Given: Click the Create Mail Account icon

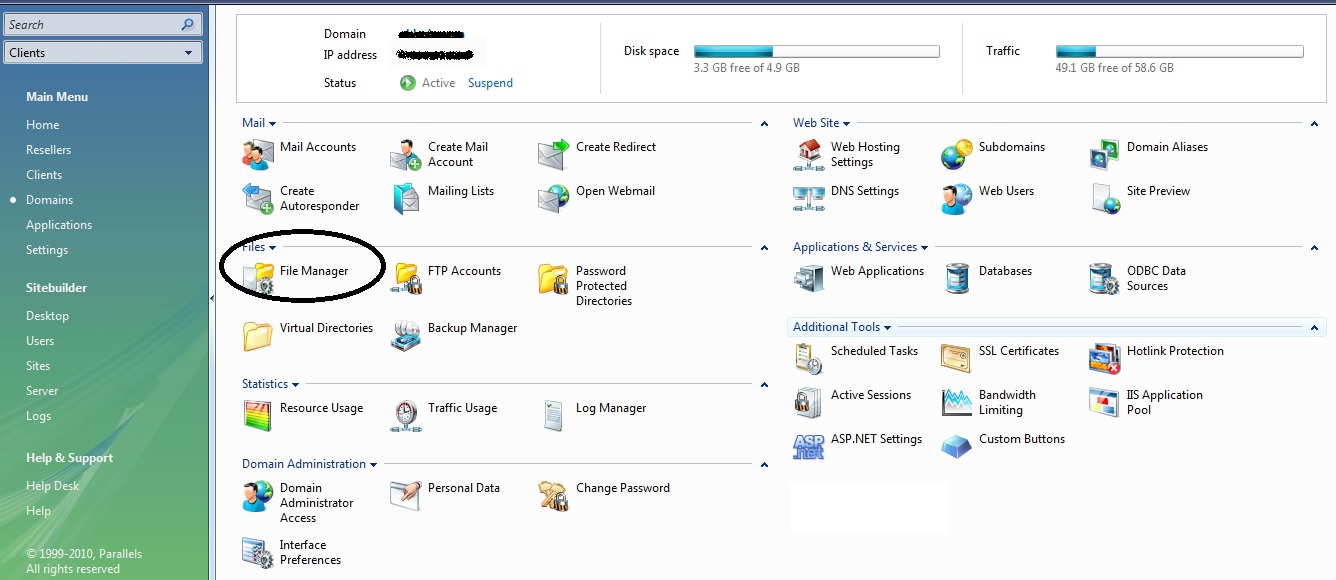Looking at the screenshot, I should click(406, 155).
